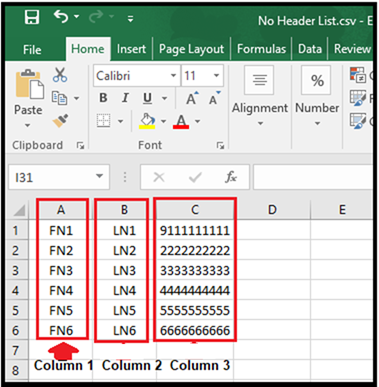The height and width of the screenshot is (387, 379).
Task: Open the Borders dropdown arrow
Action: click(x=121, y=121)
